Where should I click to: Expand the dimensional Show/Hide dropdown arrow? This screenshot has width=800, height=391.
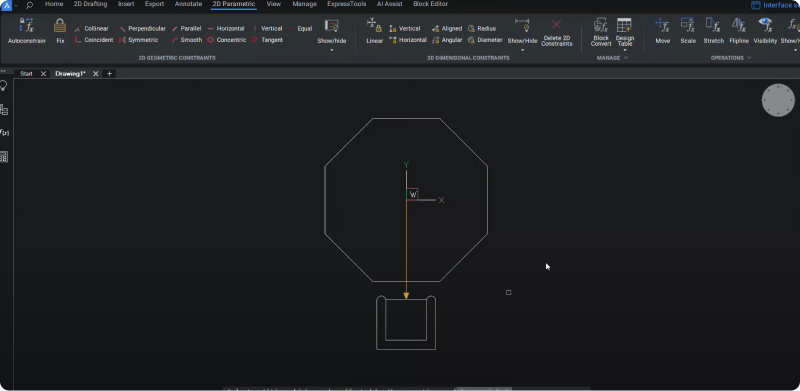[x=522, y=50]
